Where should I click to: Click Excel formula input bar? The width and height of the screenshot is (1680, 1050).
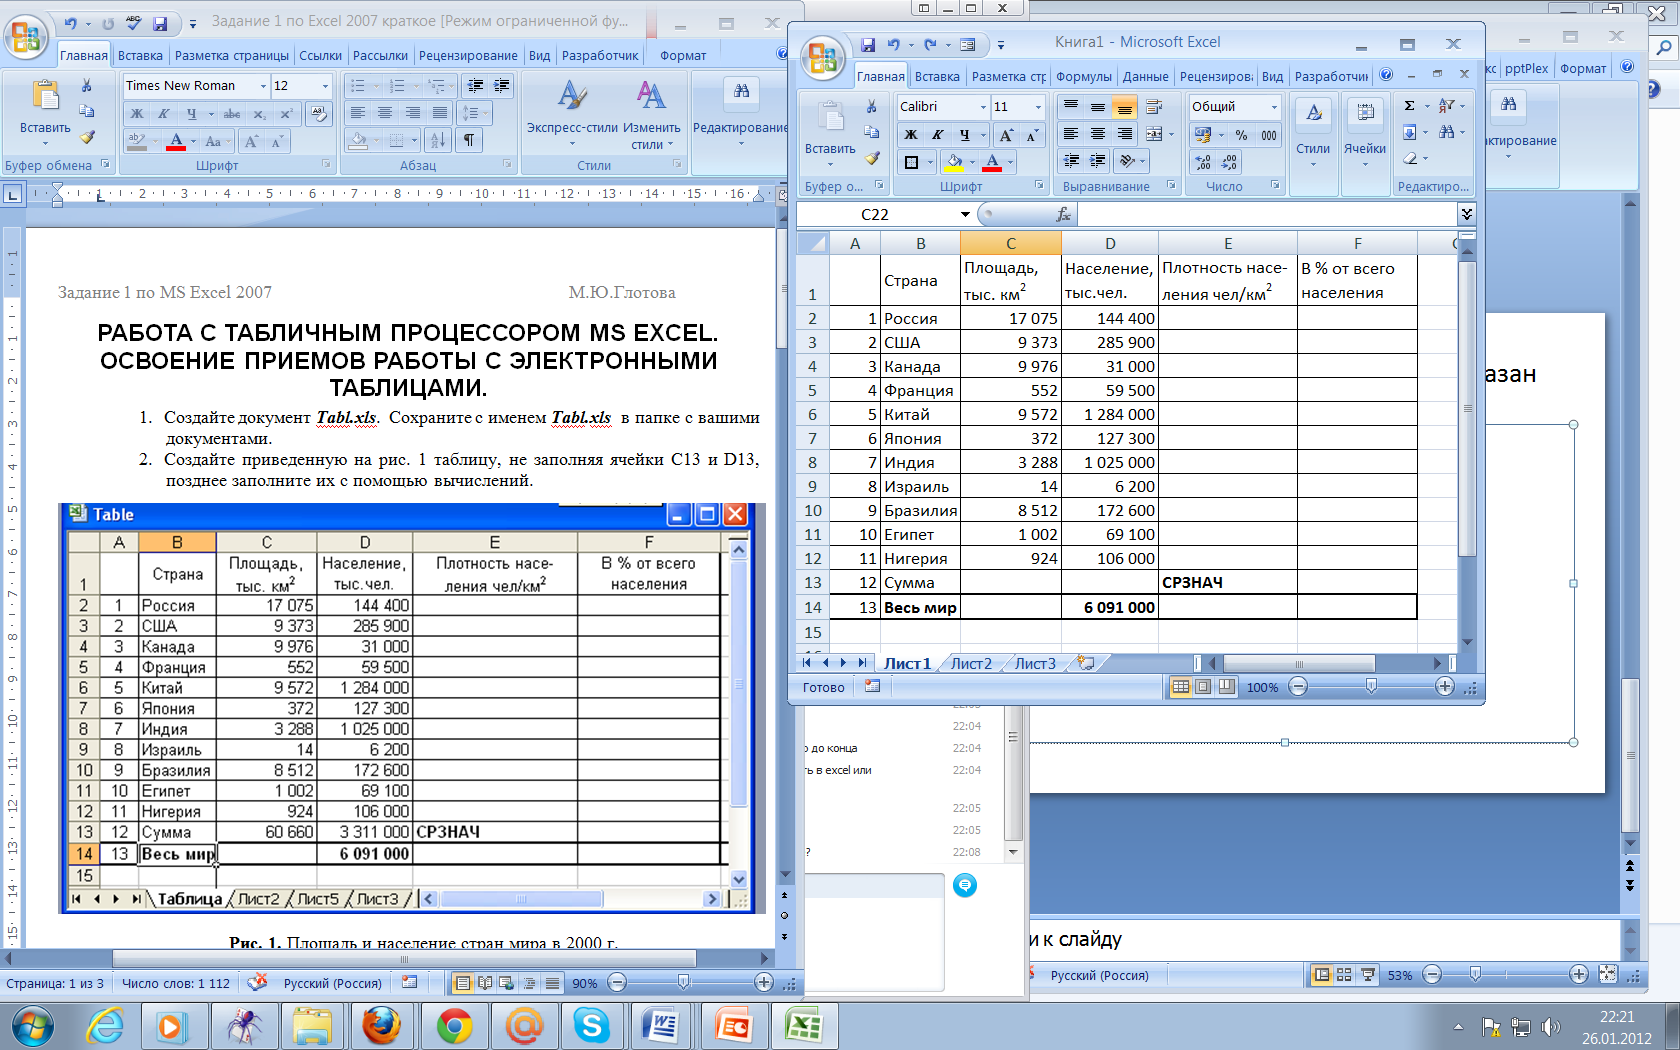[x=1268, y=214]
